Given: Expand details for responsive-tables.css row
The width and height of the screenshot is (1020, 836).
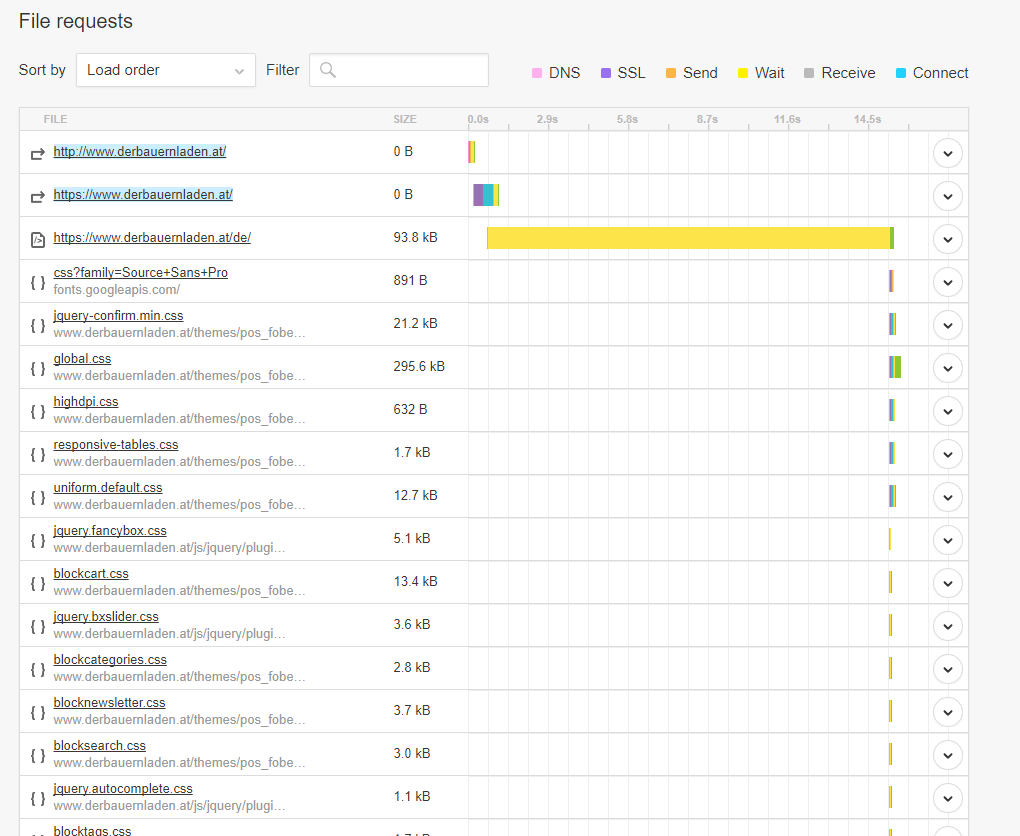Looking at the screenshot, I should (948, 454).
